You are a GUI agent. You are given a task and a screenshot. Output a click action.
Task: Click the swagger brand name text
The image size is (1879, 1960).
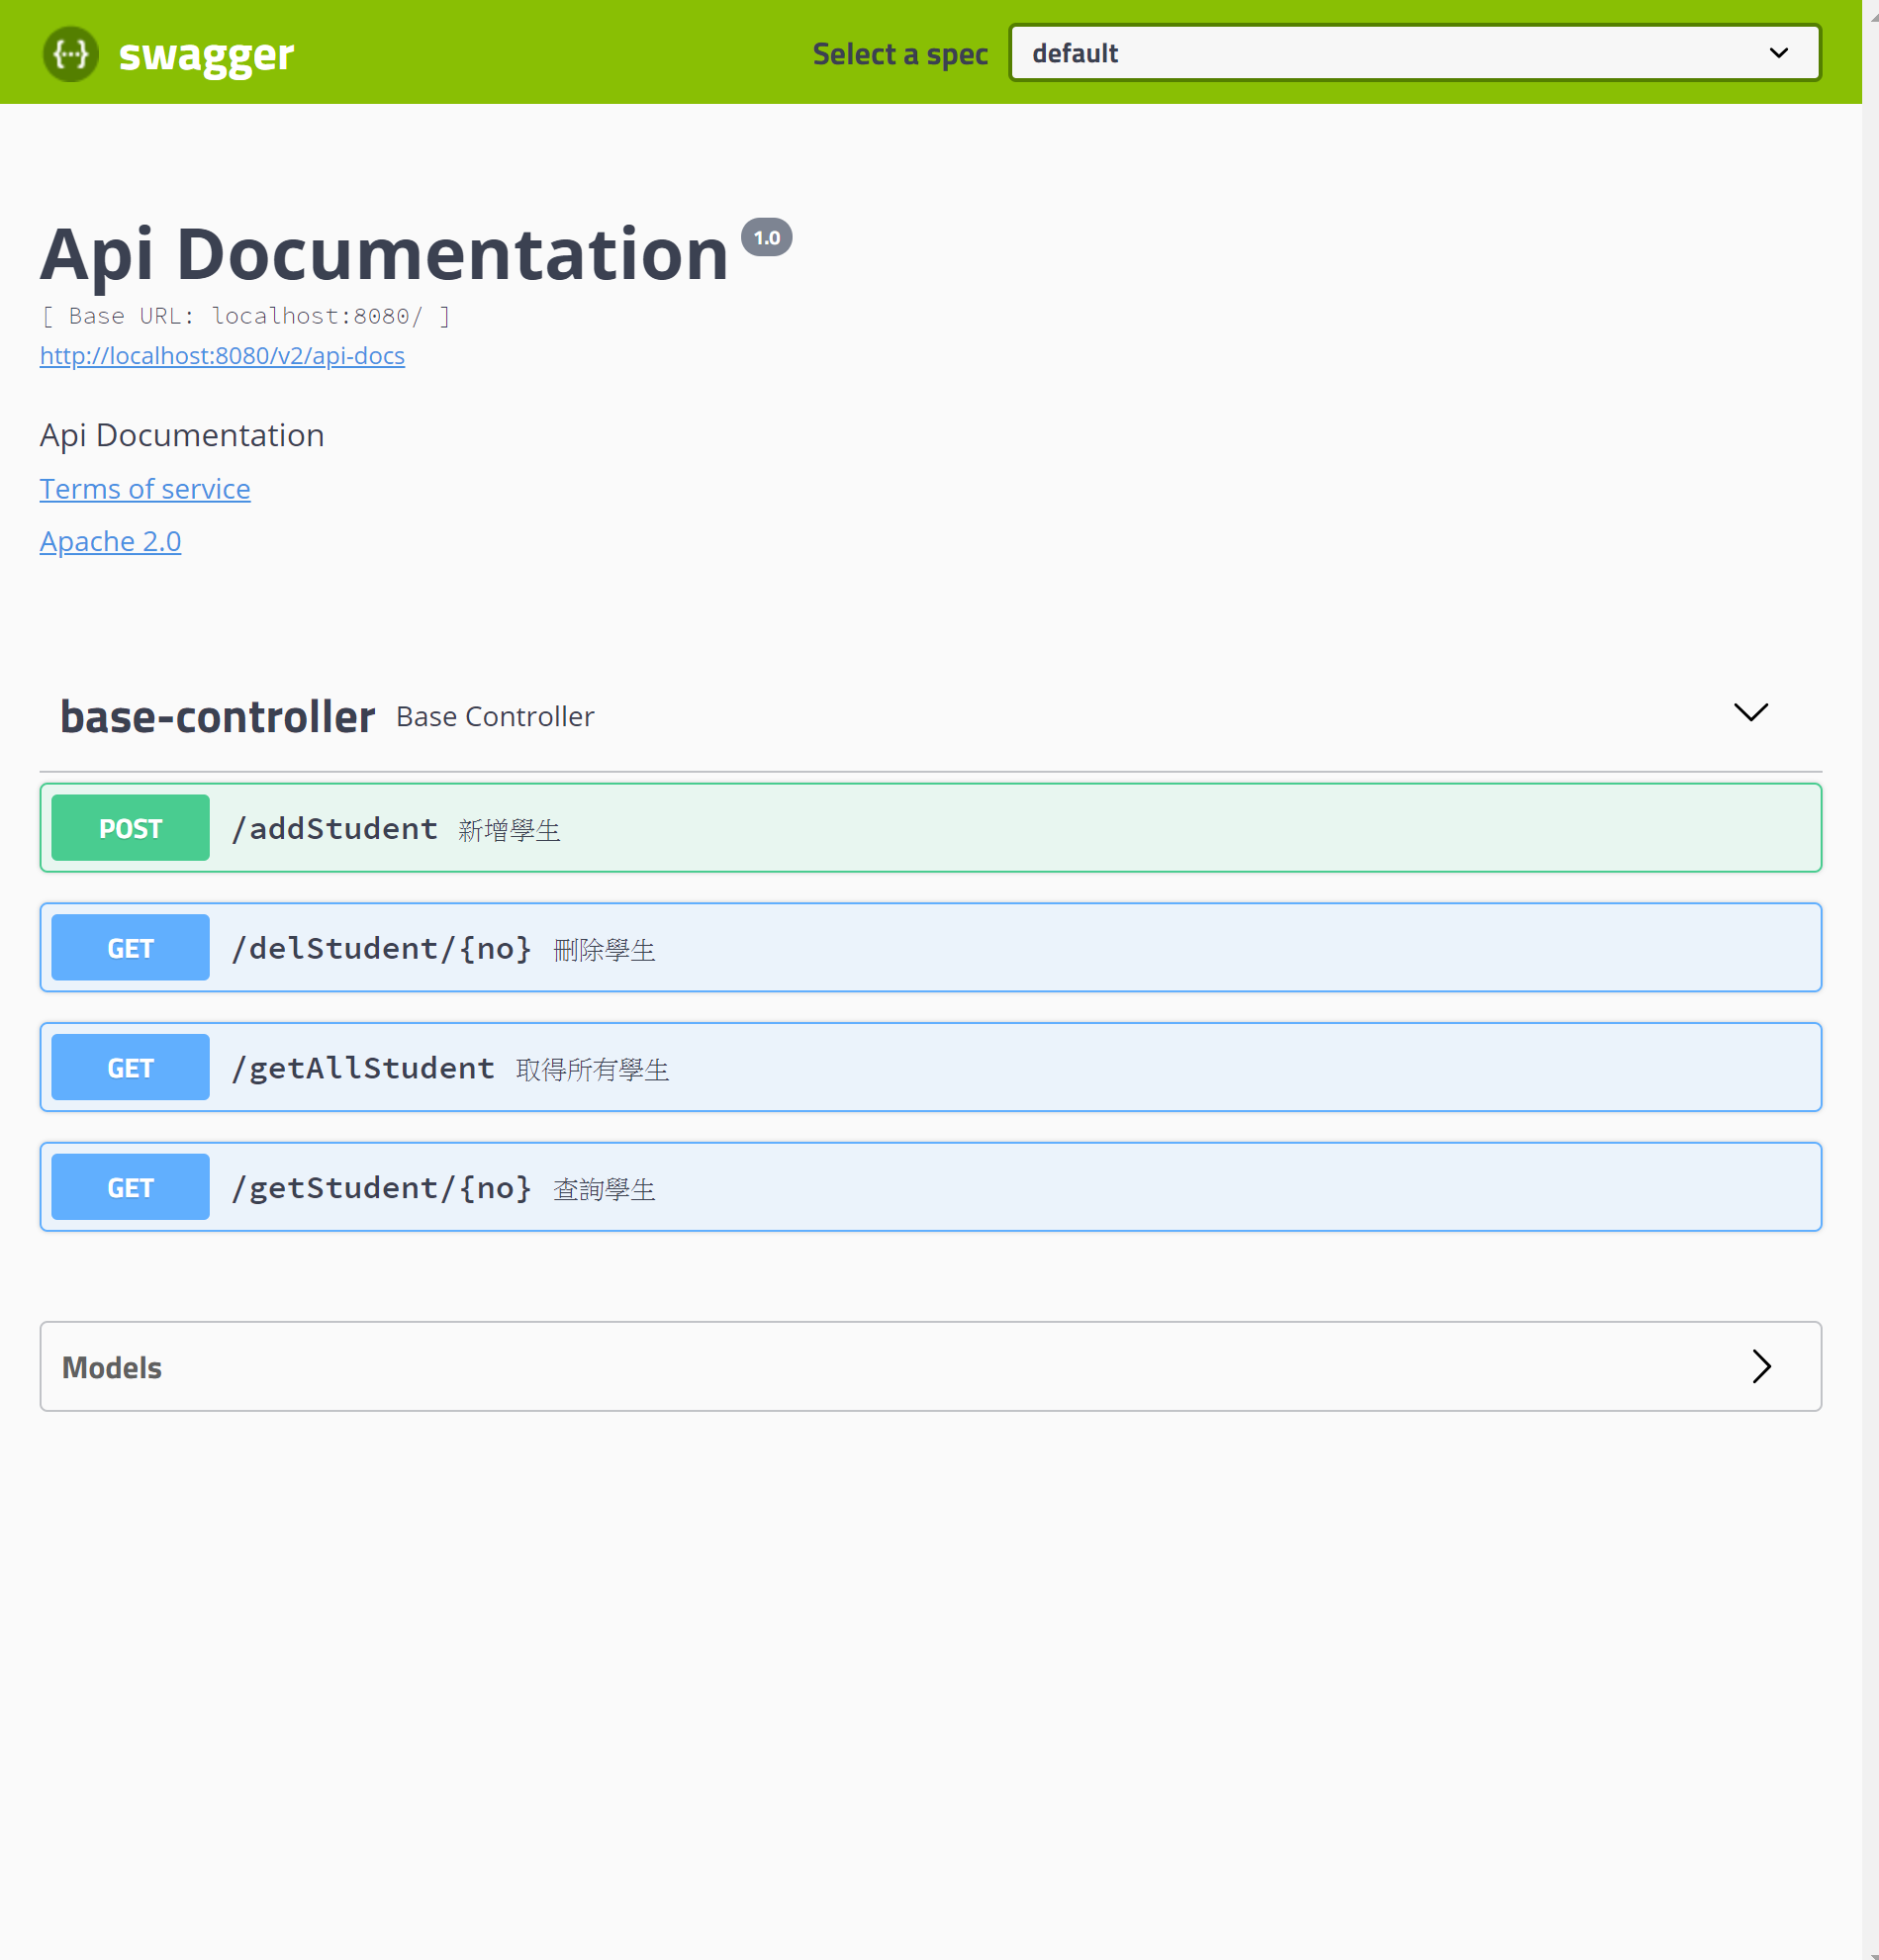(x=206, y=56)
